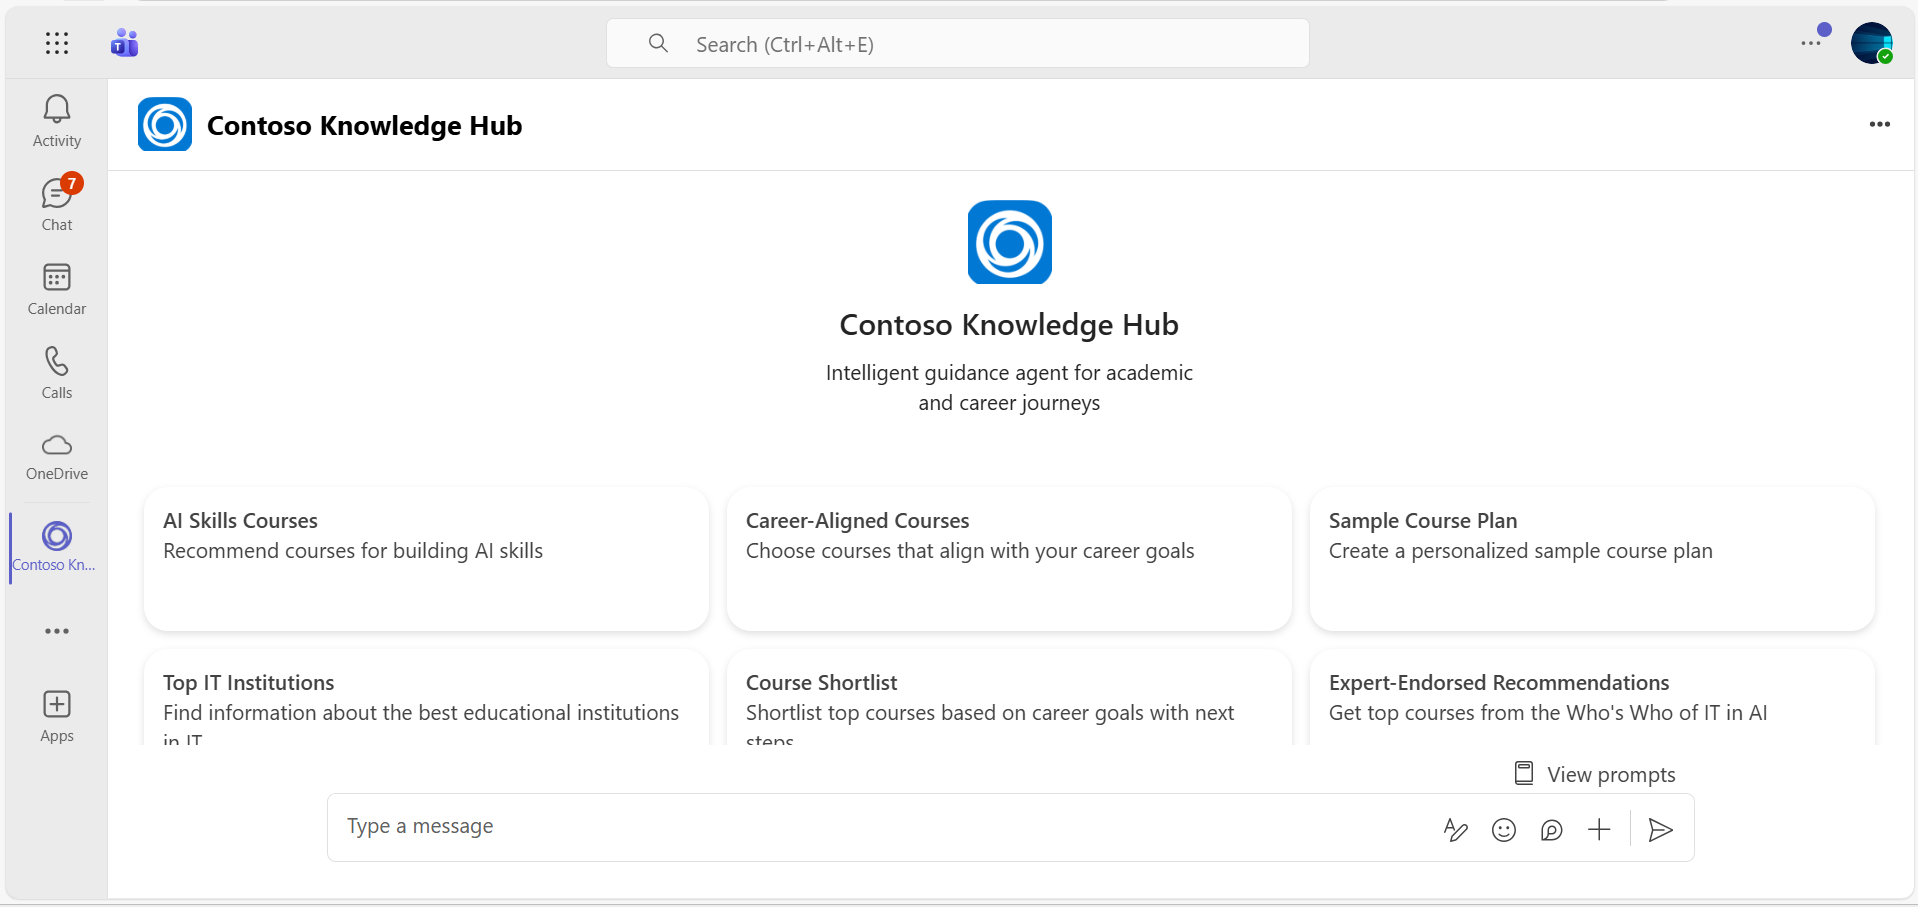Screen dimensions: 1918x907
Task: Open more options ellipsis beside Contoso header
Action: pyautogui.click(x=1879, y=124)
